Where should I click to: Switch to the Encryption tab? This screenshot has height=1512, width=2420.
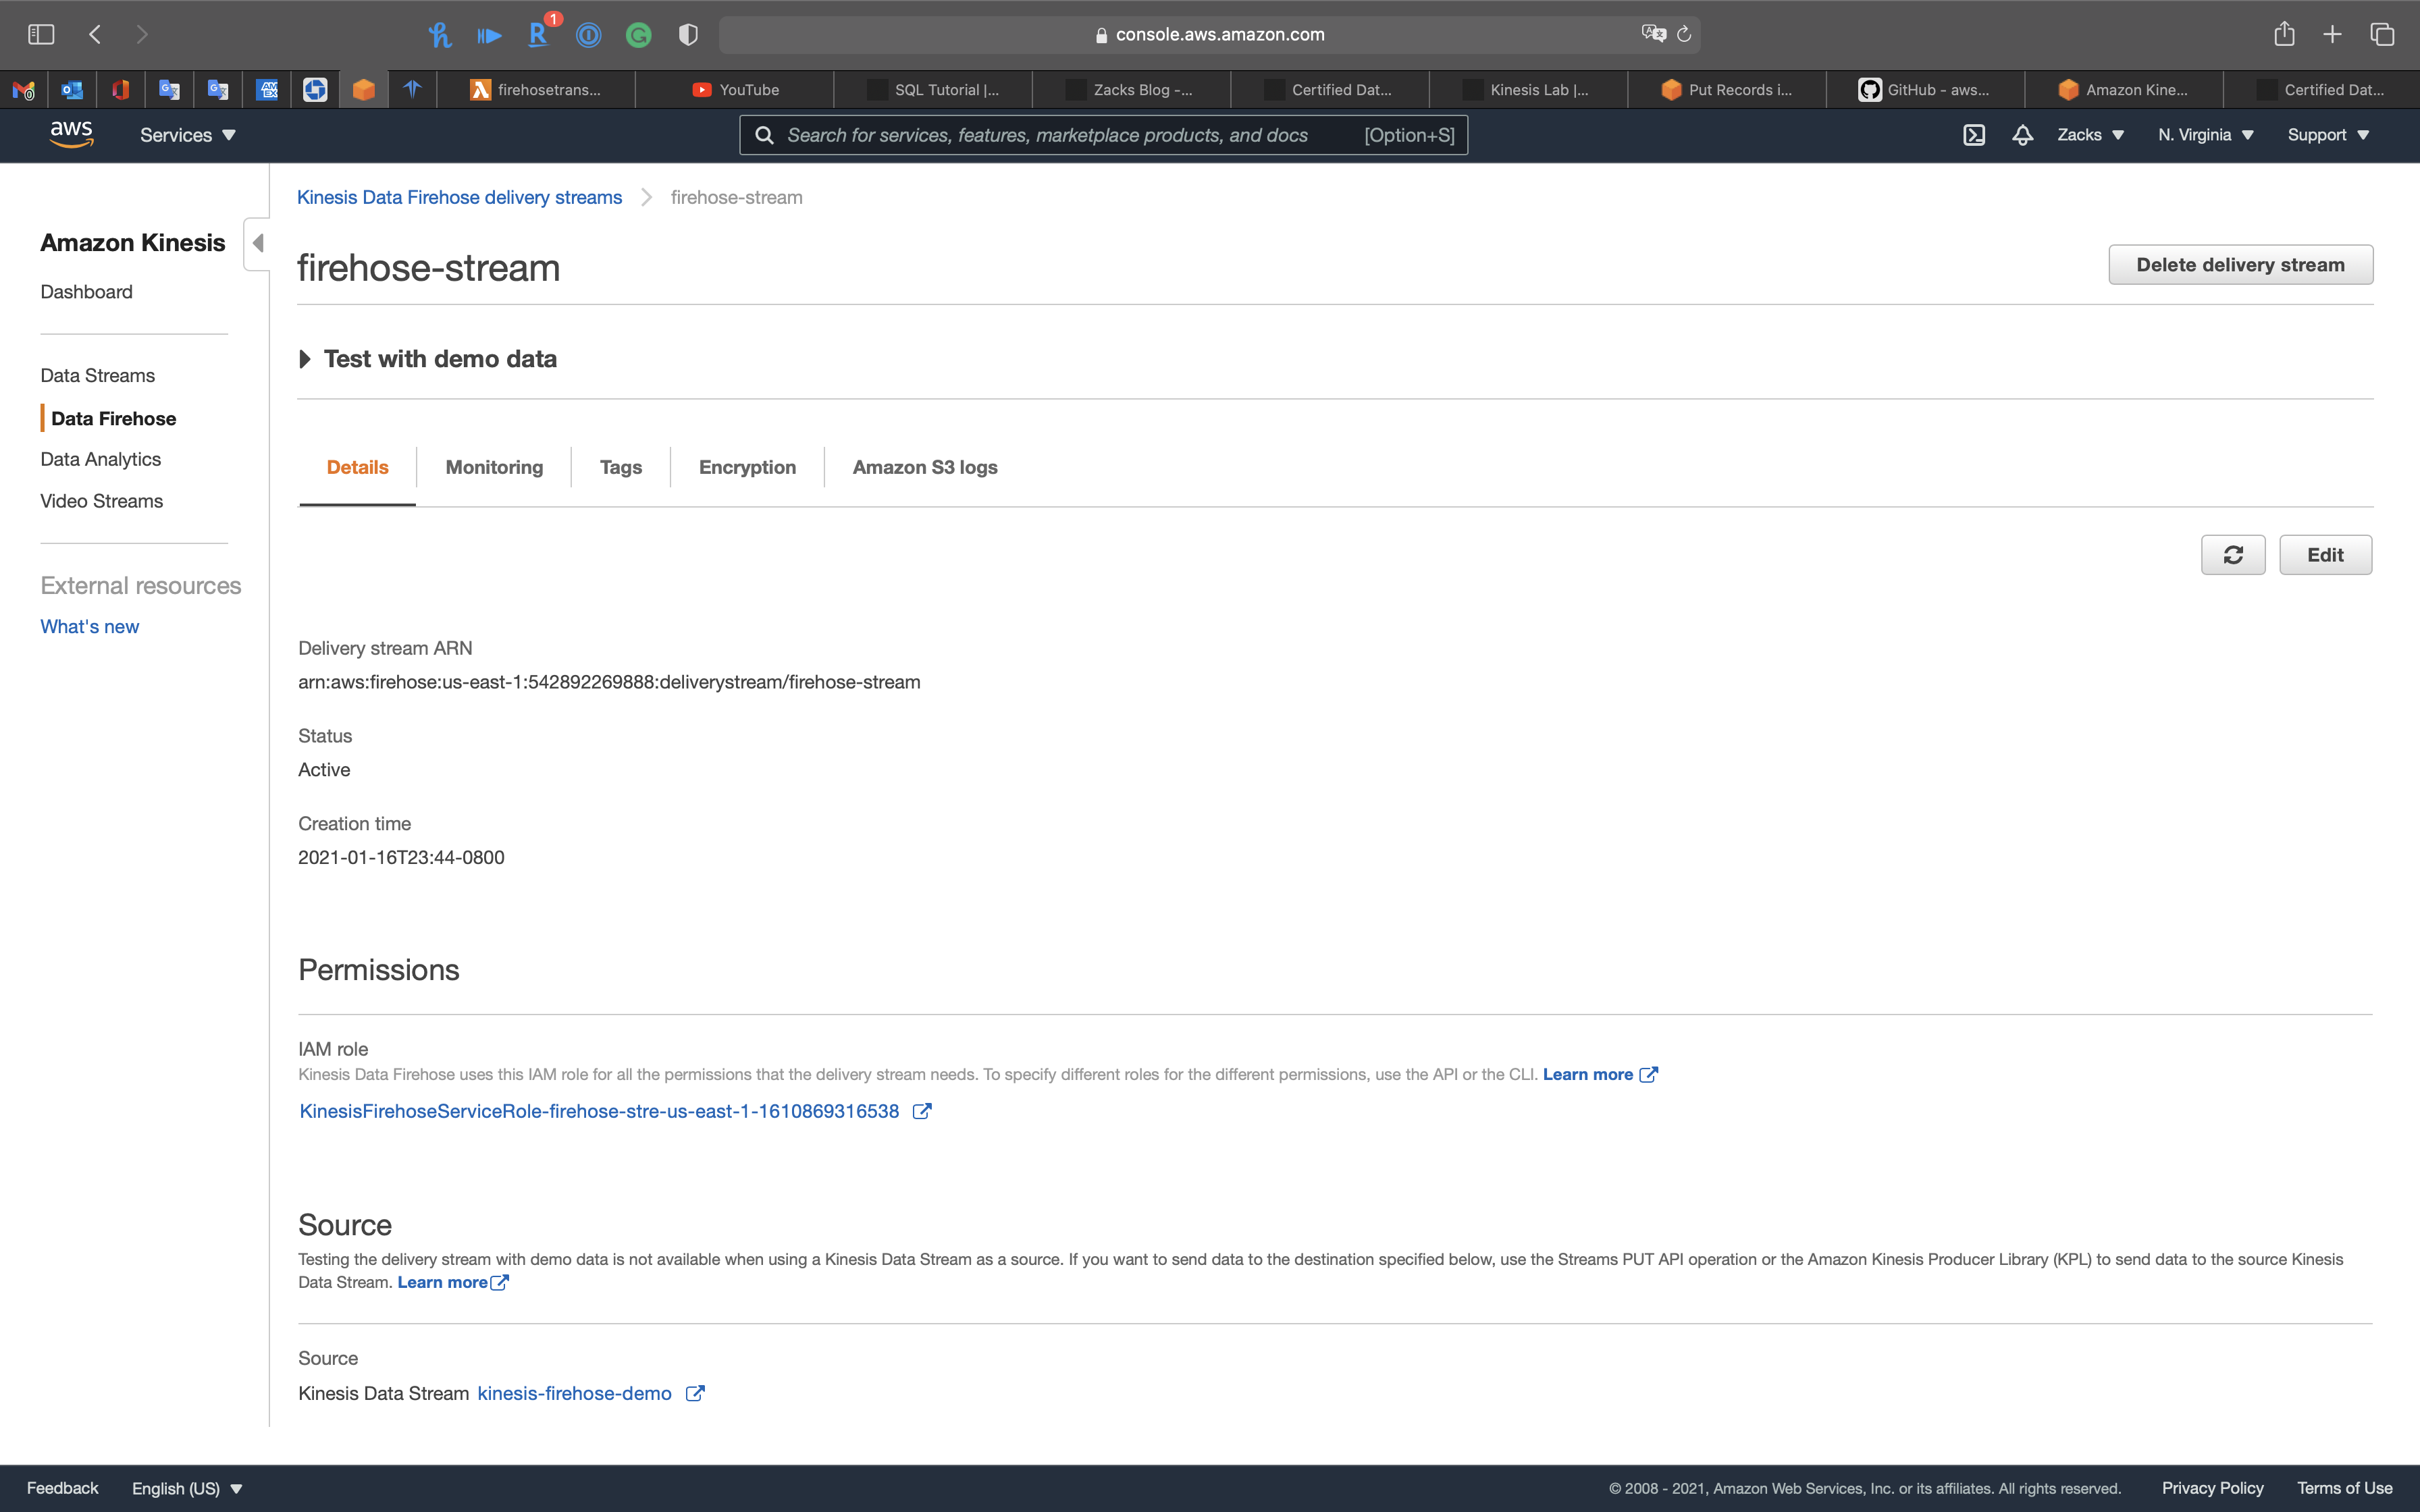[747, 467]
